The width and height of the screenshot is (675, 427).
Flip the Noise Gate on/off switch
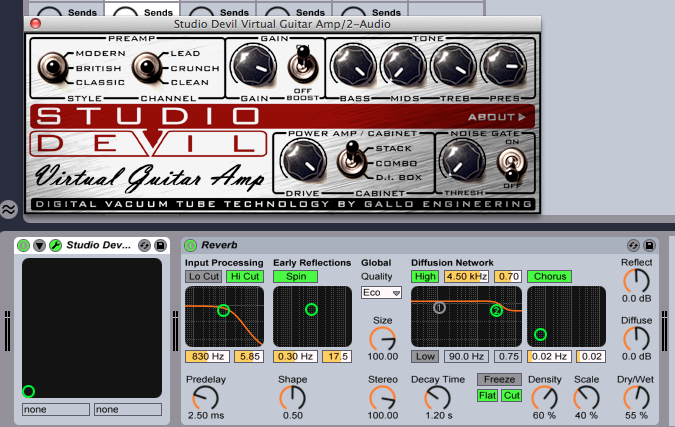[x=512, y=164]
